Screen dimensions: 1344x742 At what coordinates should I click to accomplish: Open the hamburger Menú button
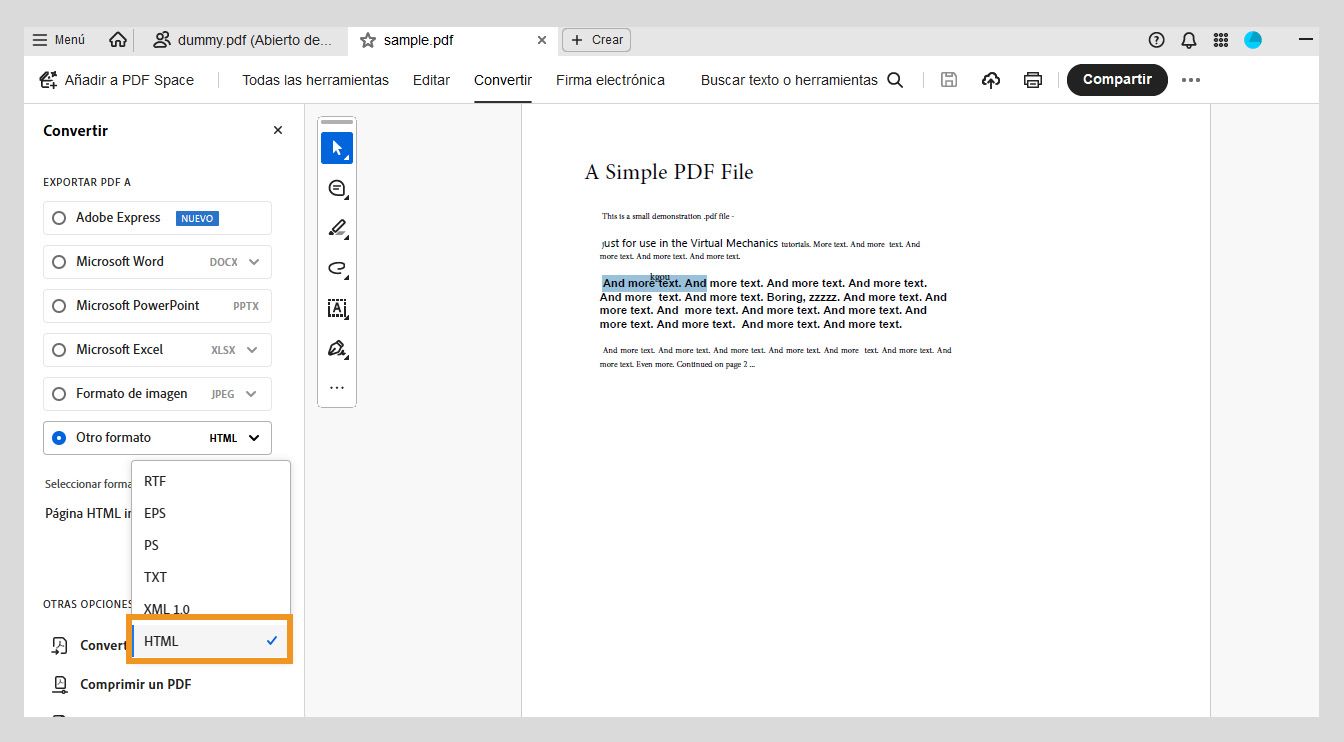coord(59,40)
